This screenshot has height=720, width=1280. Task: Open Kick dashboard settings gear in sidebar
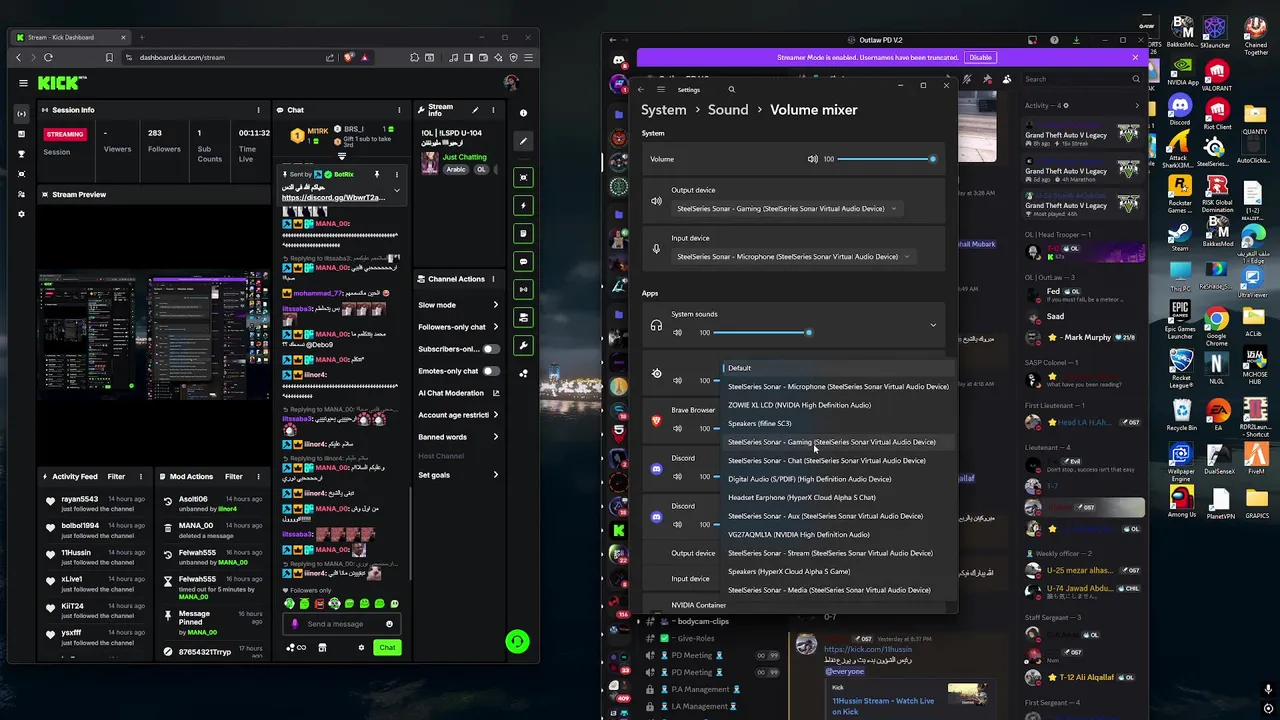pos(22,214)
